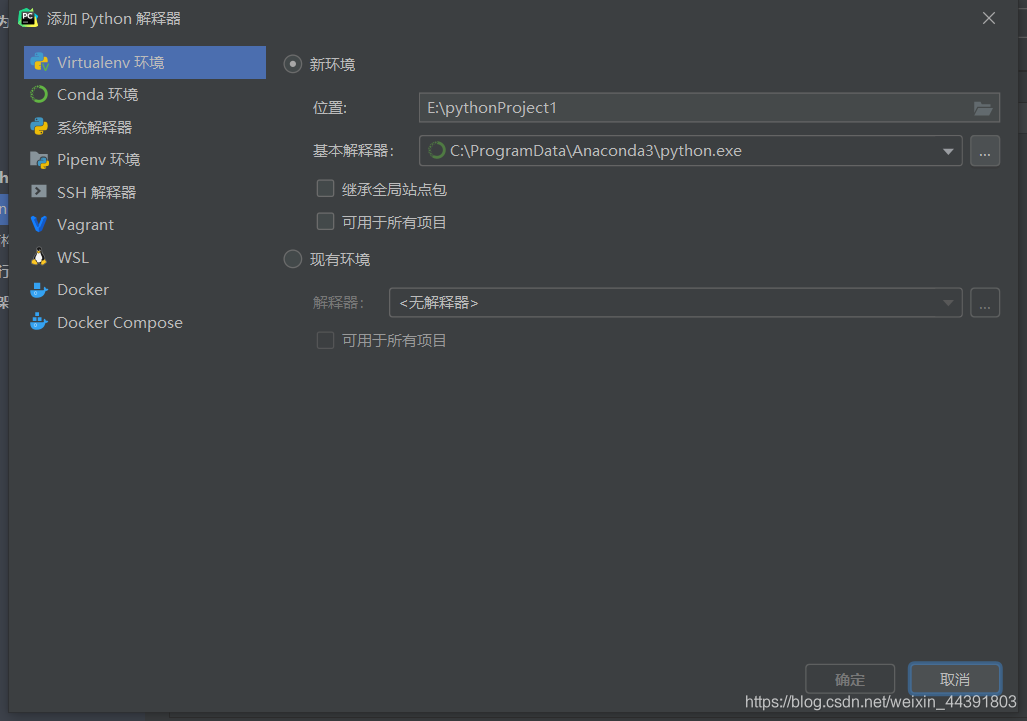
Task: Select Docker Compose in the sidebar
Action: [x=145, y=322]
